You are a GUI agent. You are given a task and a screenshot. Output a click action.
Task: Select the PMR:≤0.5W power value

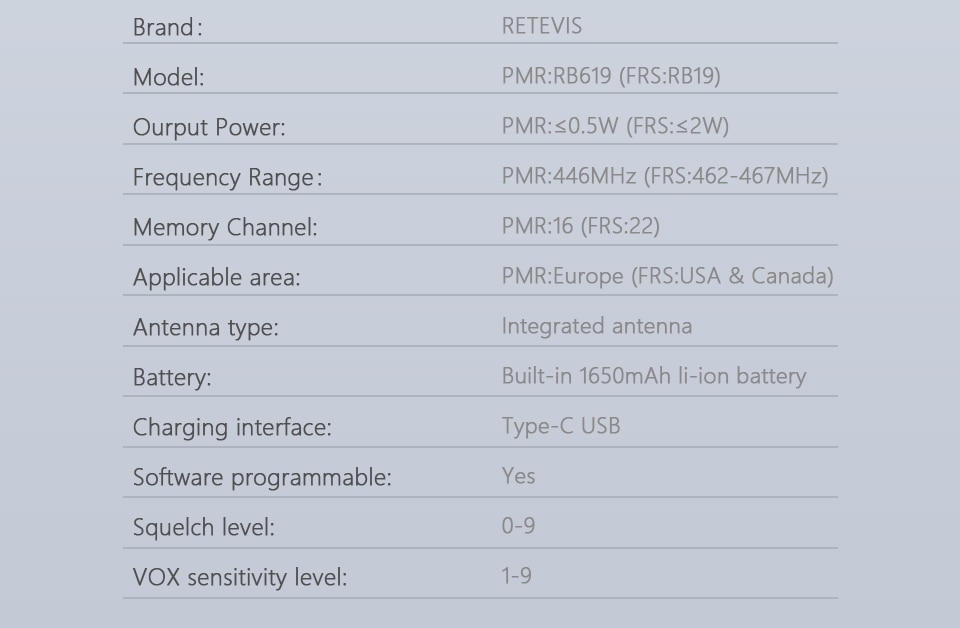615,125
